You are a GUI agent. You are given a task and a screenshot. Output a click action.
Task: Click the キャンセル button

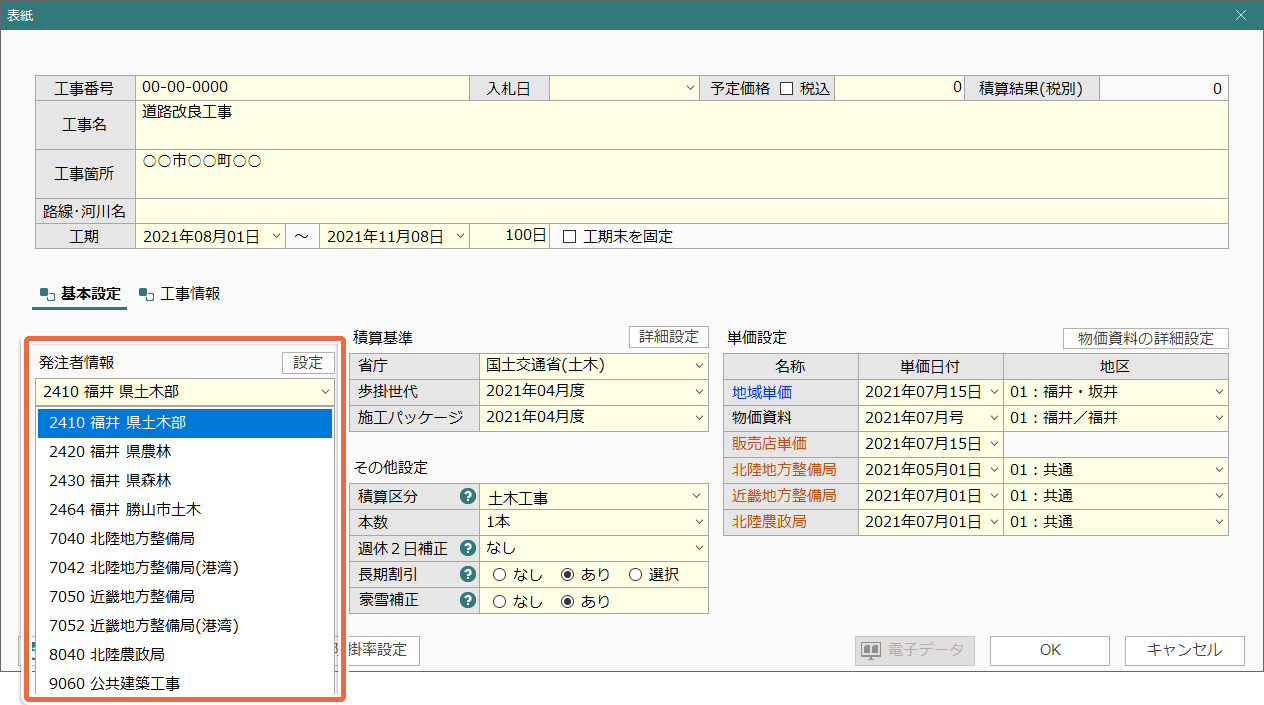[x=1185, y=650]
